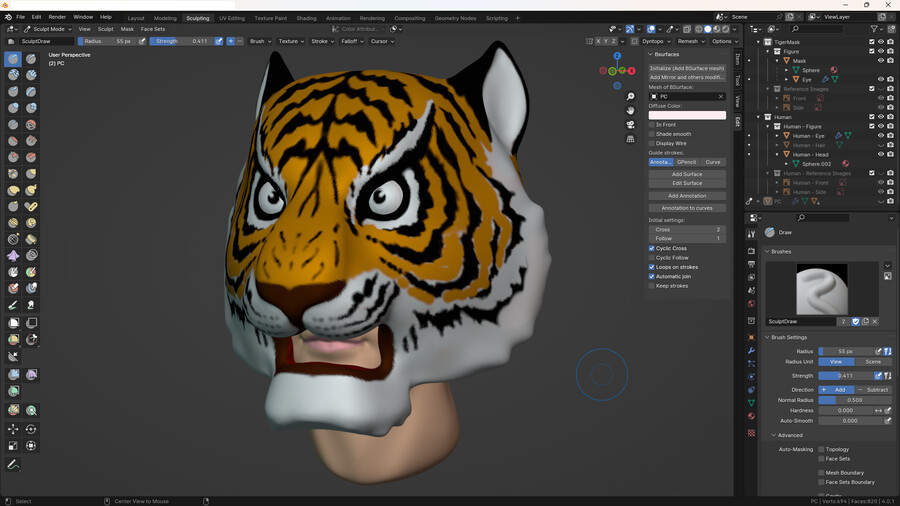
Task: Click the zoom view magnifier icon in viewport
Action: coord(630,98)
